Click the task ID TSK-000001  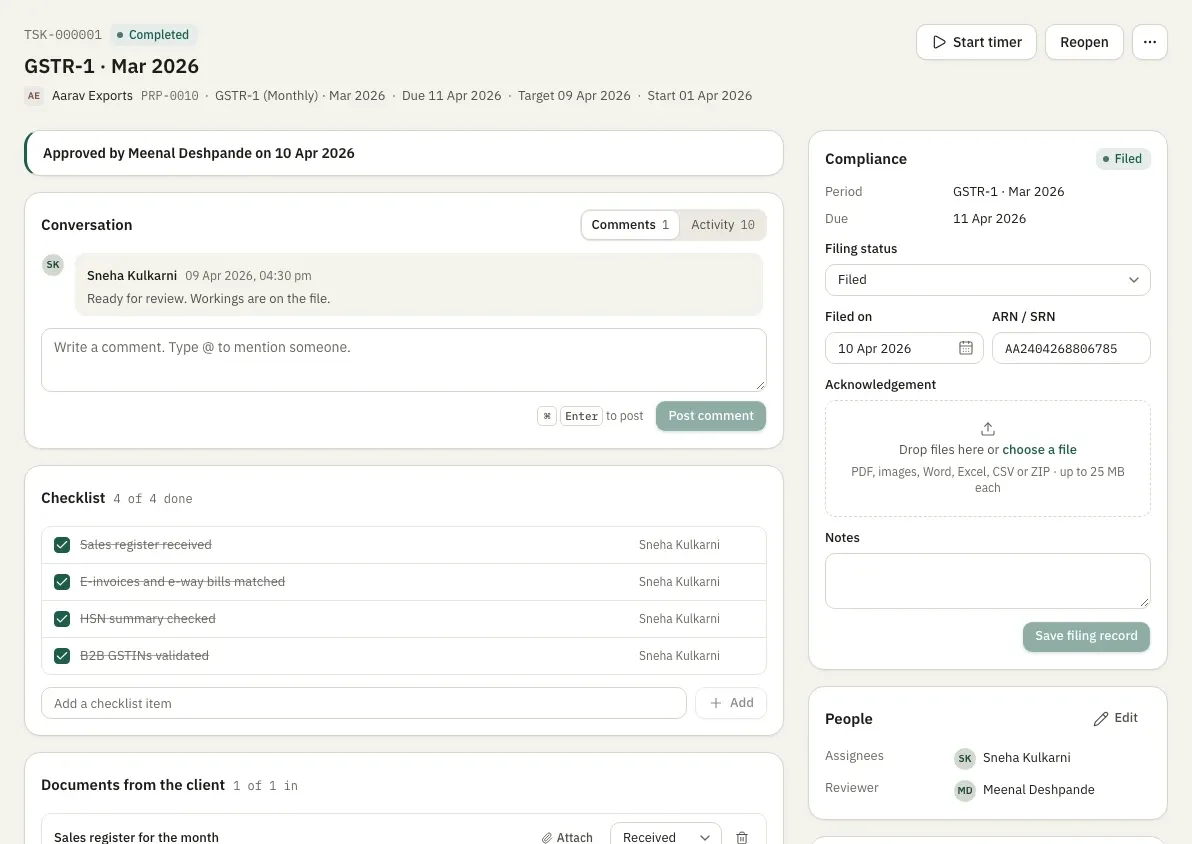click(x=62, y=35)
